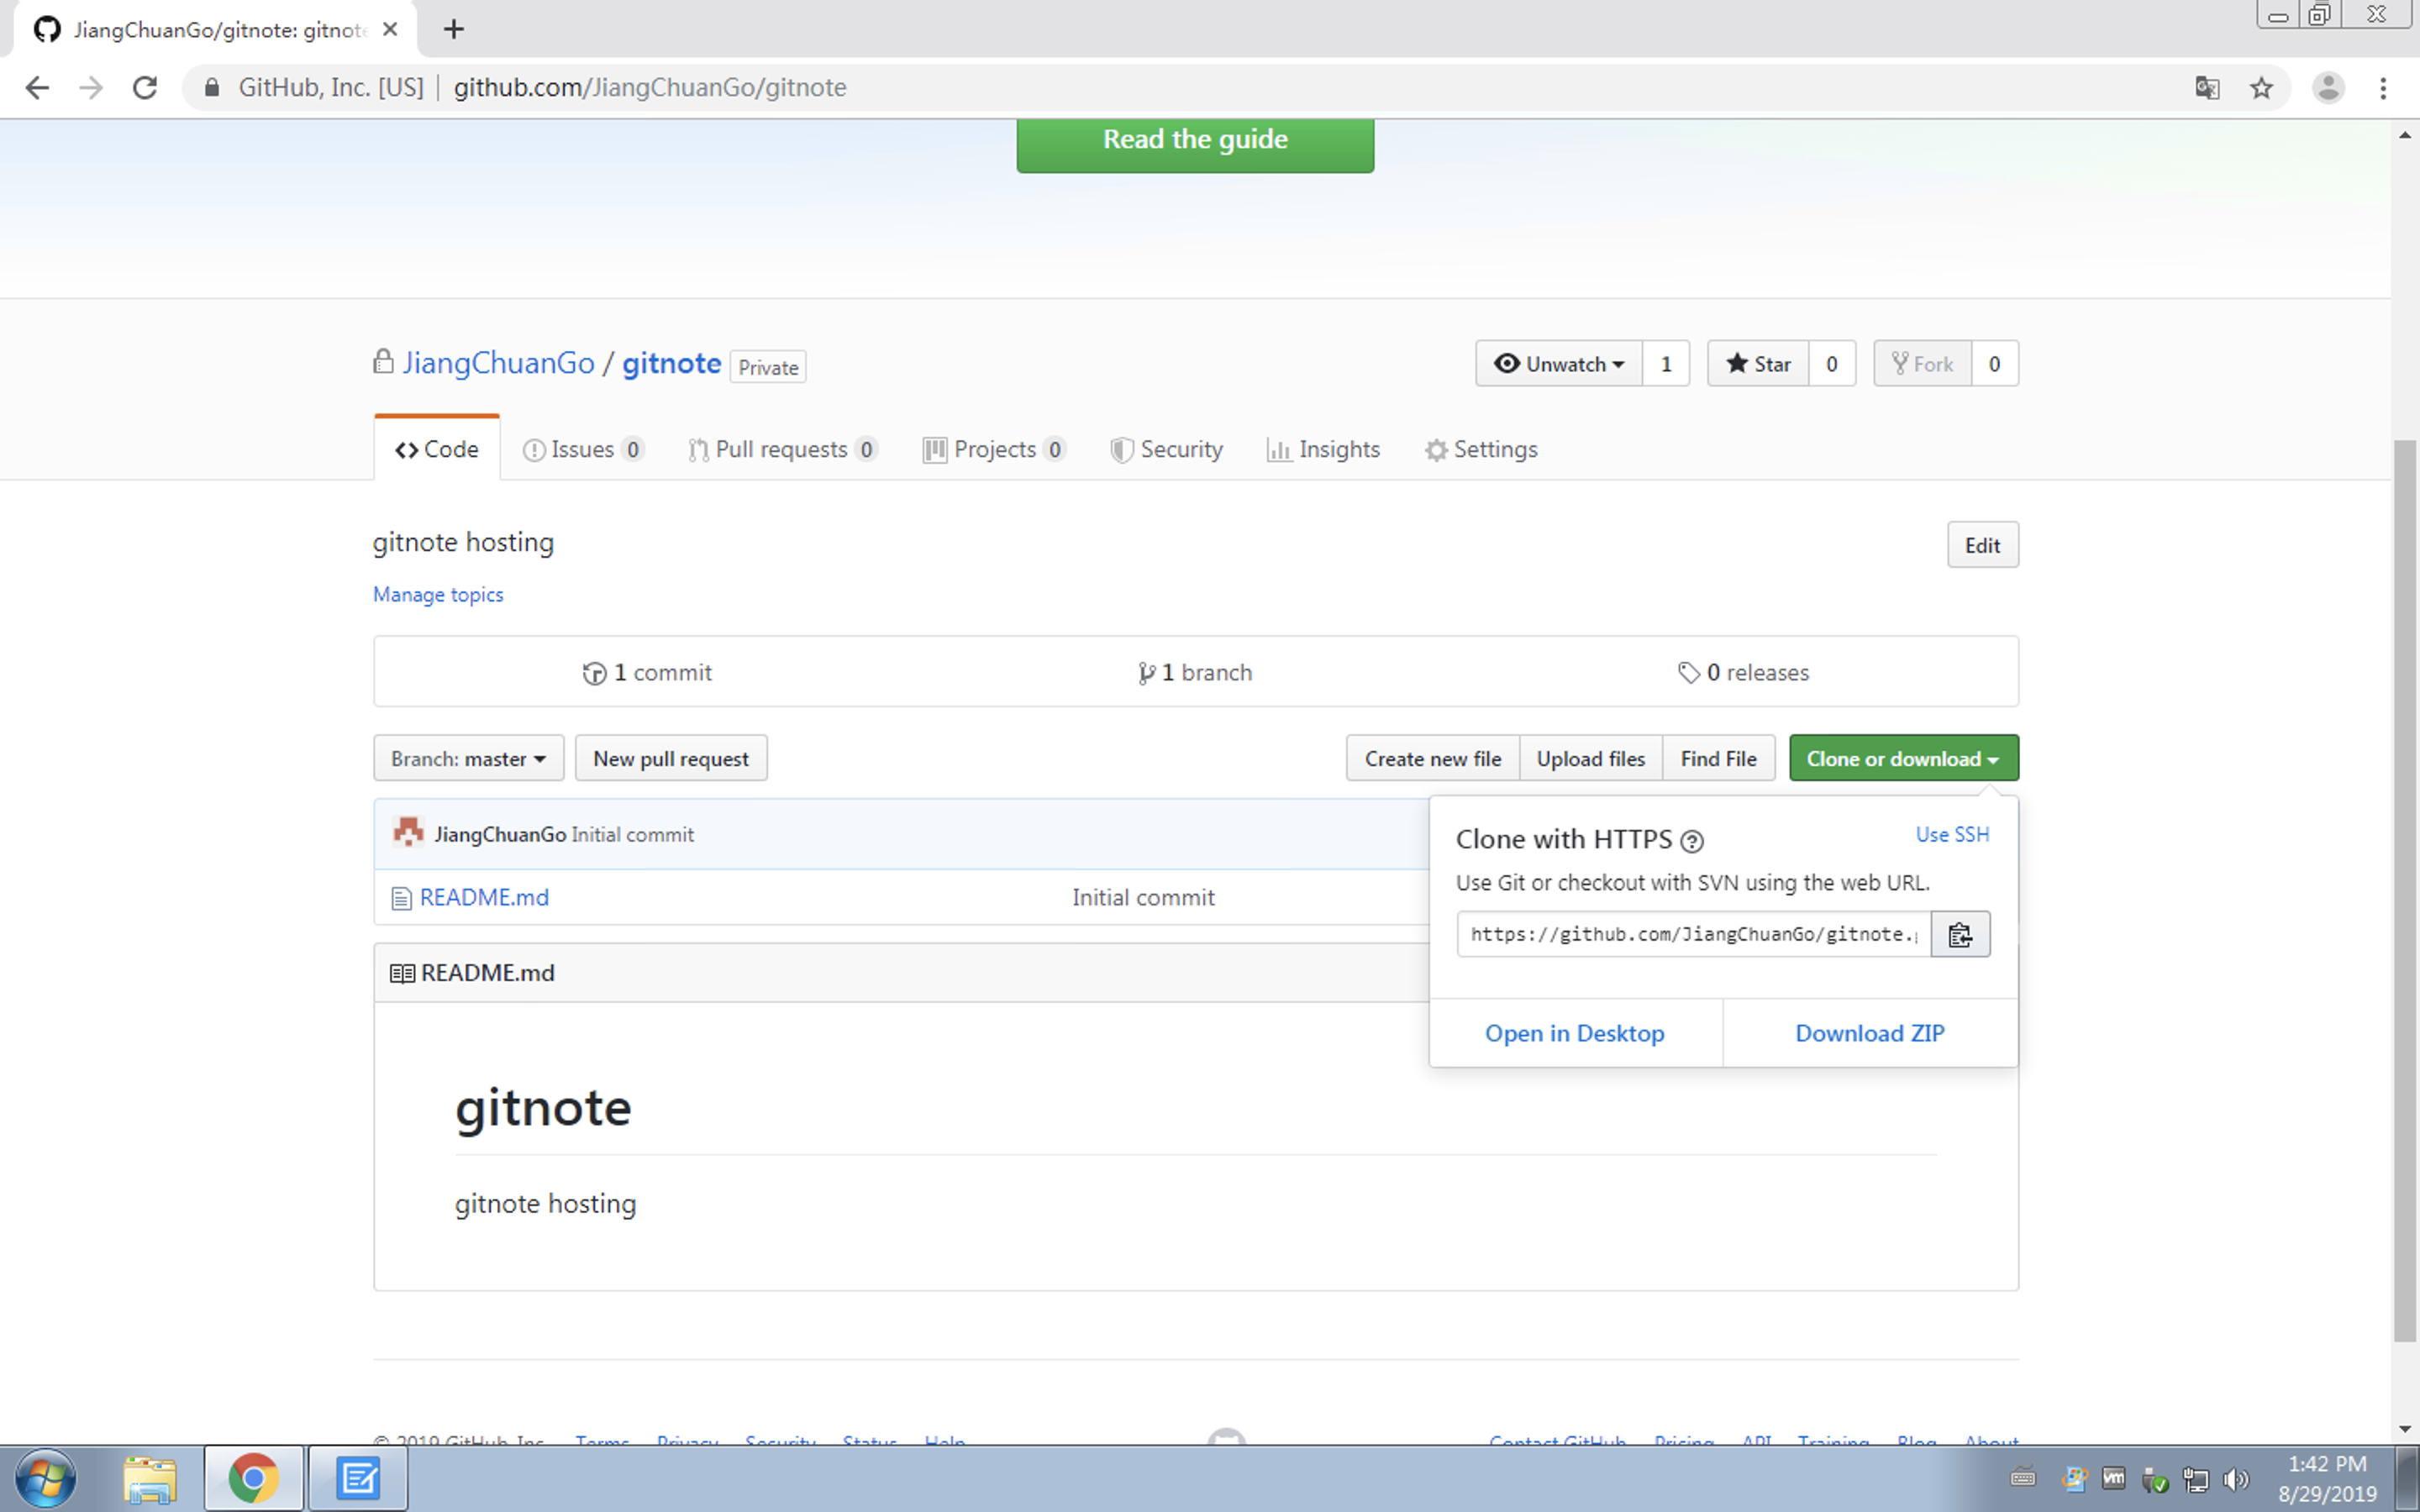Image resolution: width=2420 pixels, height=1512 pixels.
Task: Copy clone URL to clipboard
Action: click(x=1959, y=934)
